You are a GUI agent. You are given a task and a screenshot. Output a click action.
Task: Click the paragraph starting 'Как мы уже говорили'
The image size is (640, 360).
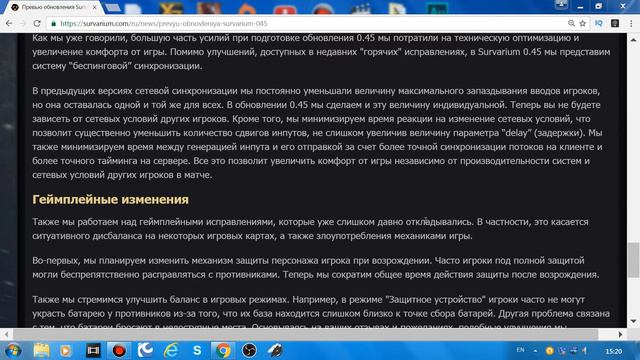click(x=321, y=52)
